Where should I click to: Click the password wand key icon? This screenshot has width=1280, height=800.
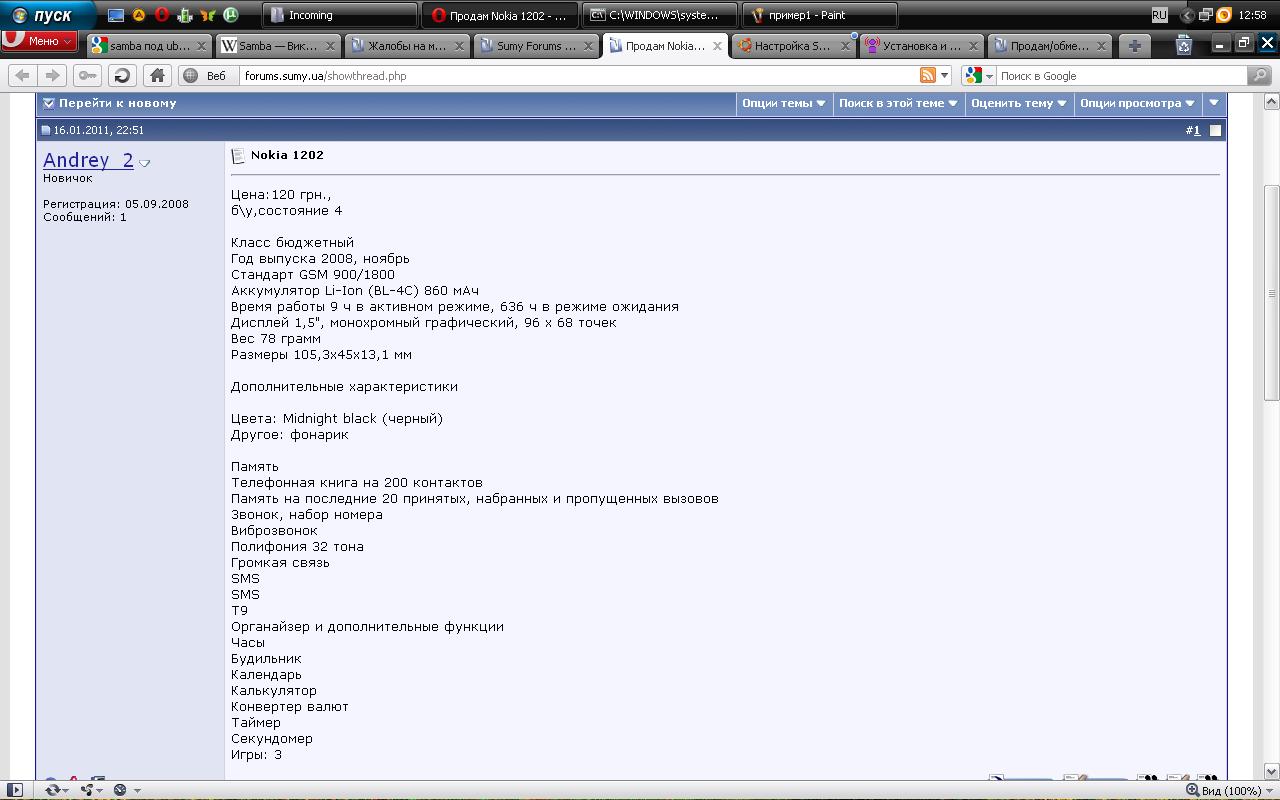point(88,76)
